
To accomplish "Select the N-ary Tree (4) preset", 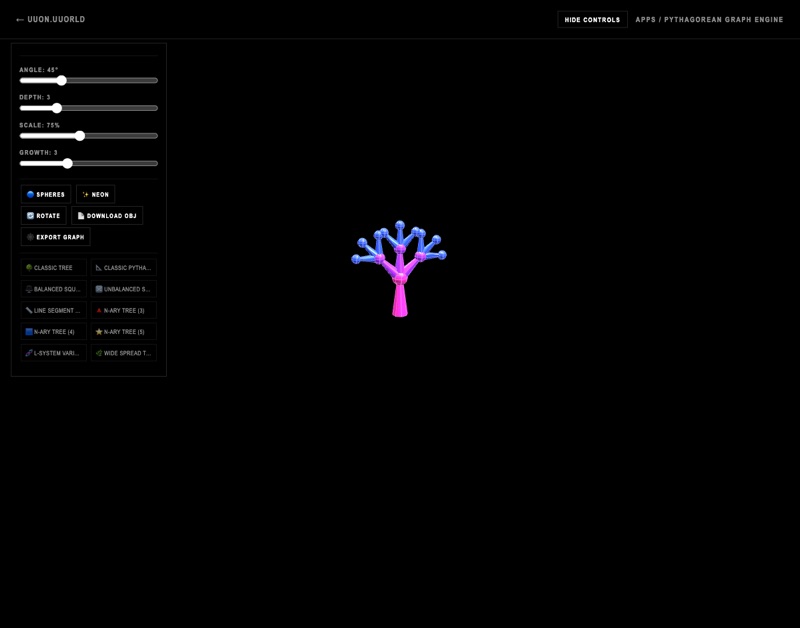I will click(54, 332).
